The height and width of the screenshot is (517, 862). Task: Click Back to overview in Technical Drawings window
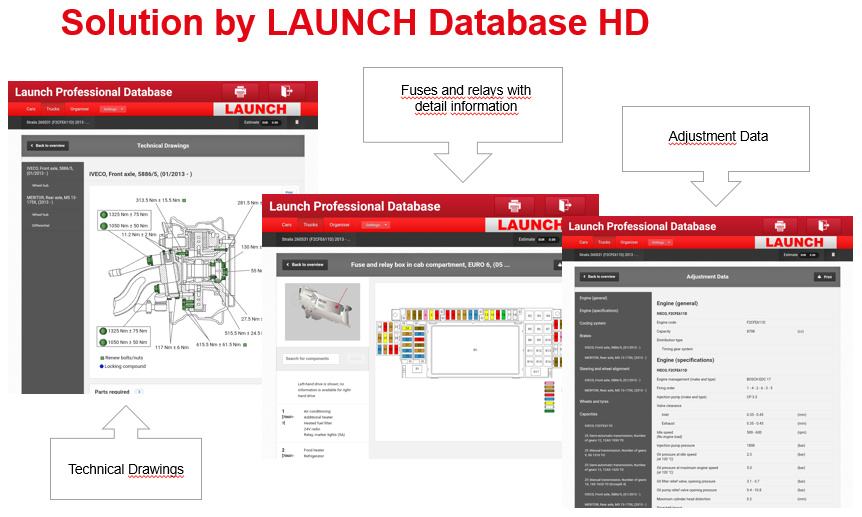point(48,146)
